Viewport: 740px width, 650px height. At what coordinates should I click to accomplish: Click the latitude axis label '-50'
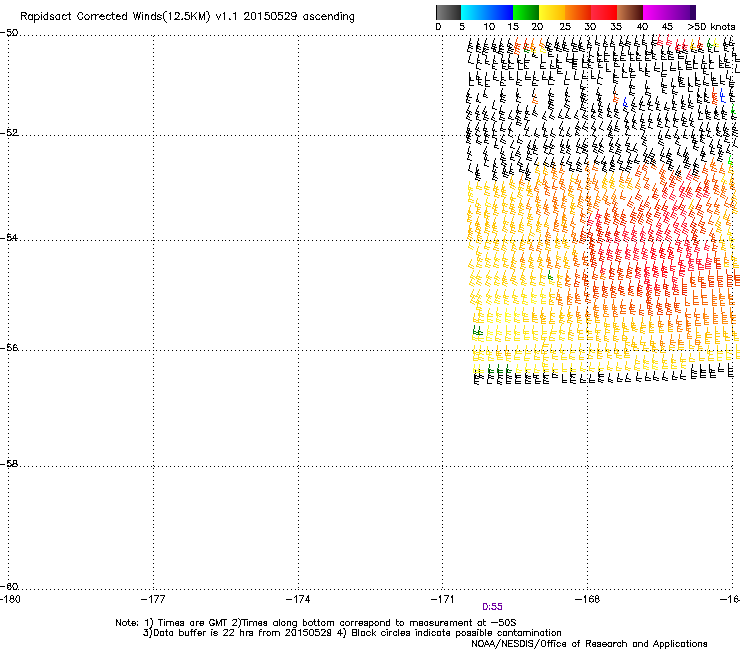[x=9, y=33]
